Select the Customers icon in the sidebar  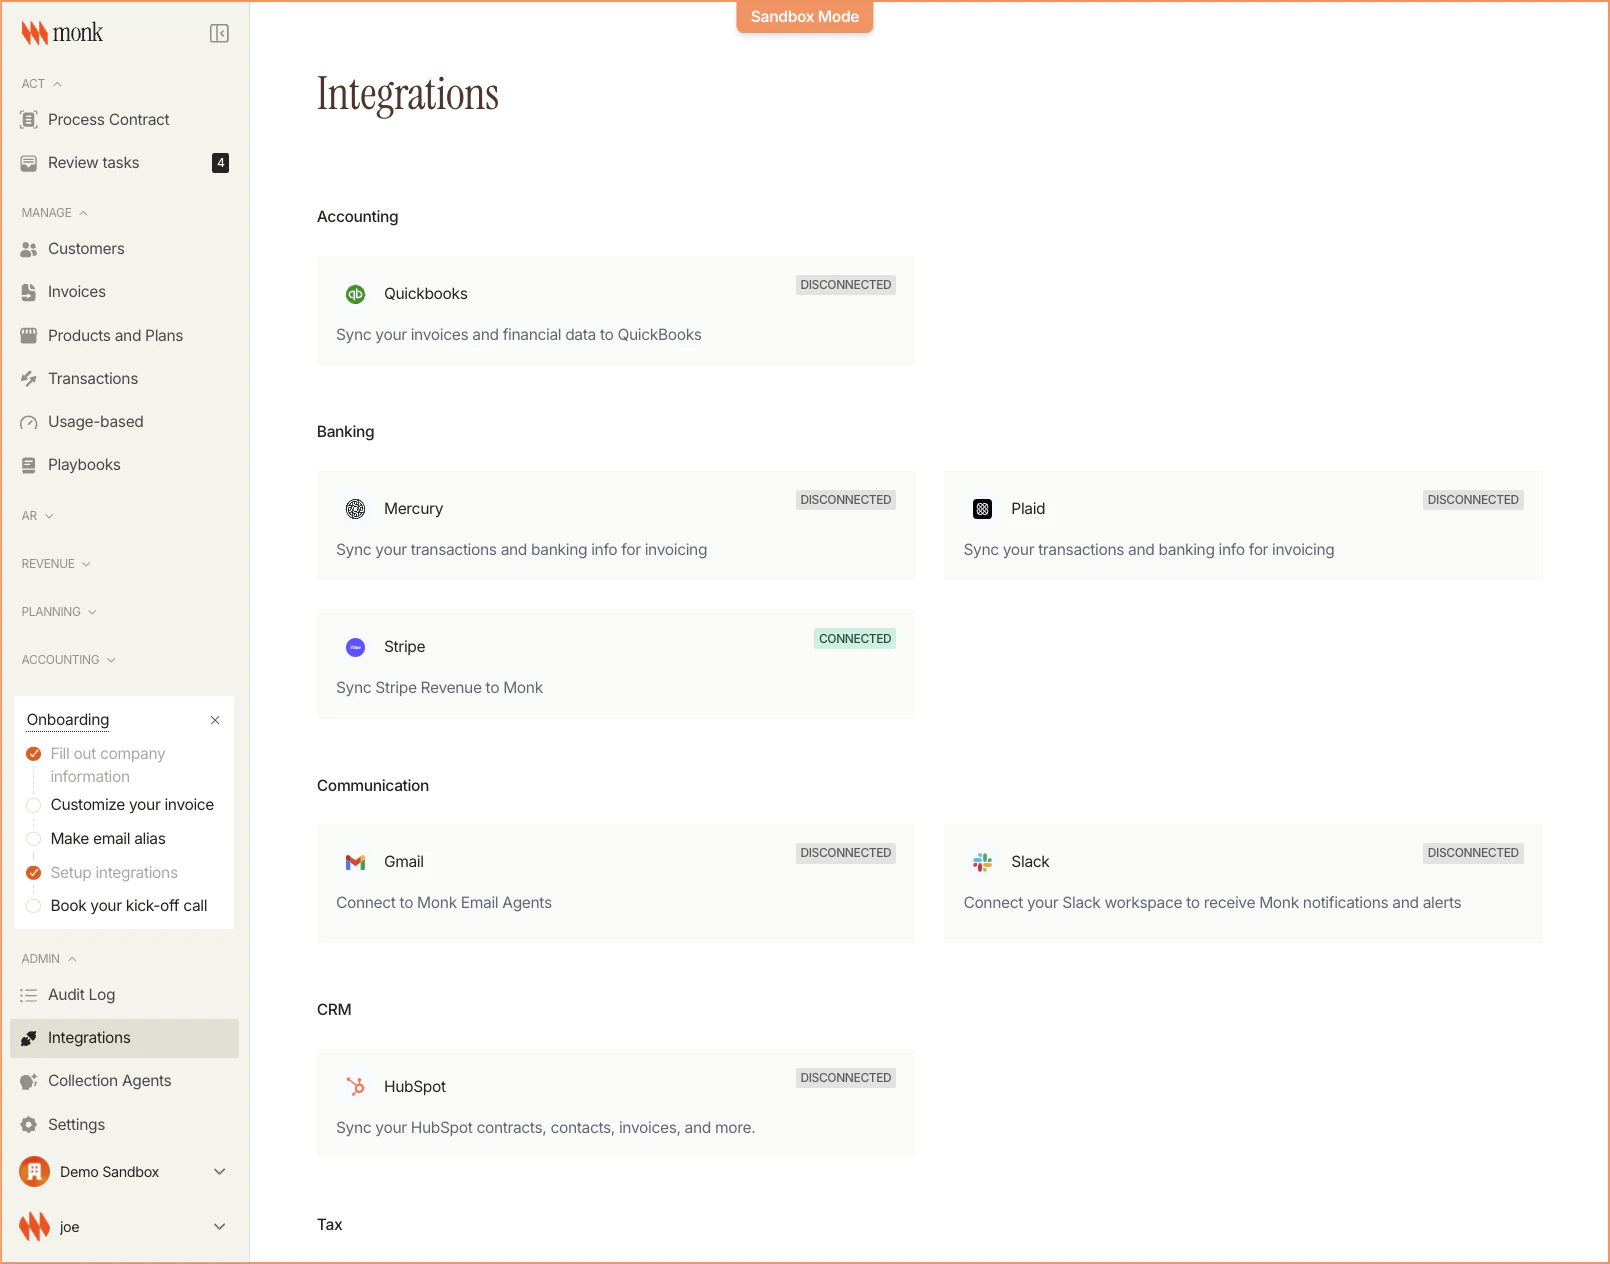coord(28,249)
